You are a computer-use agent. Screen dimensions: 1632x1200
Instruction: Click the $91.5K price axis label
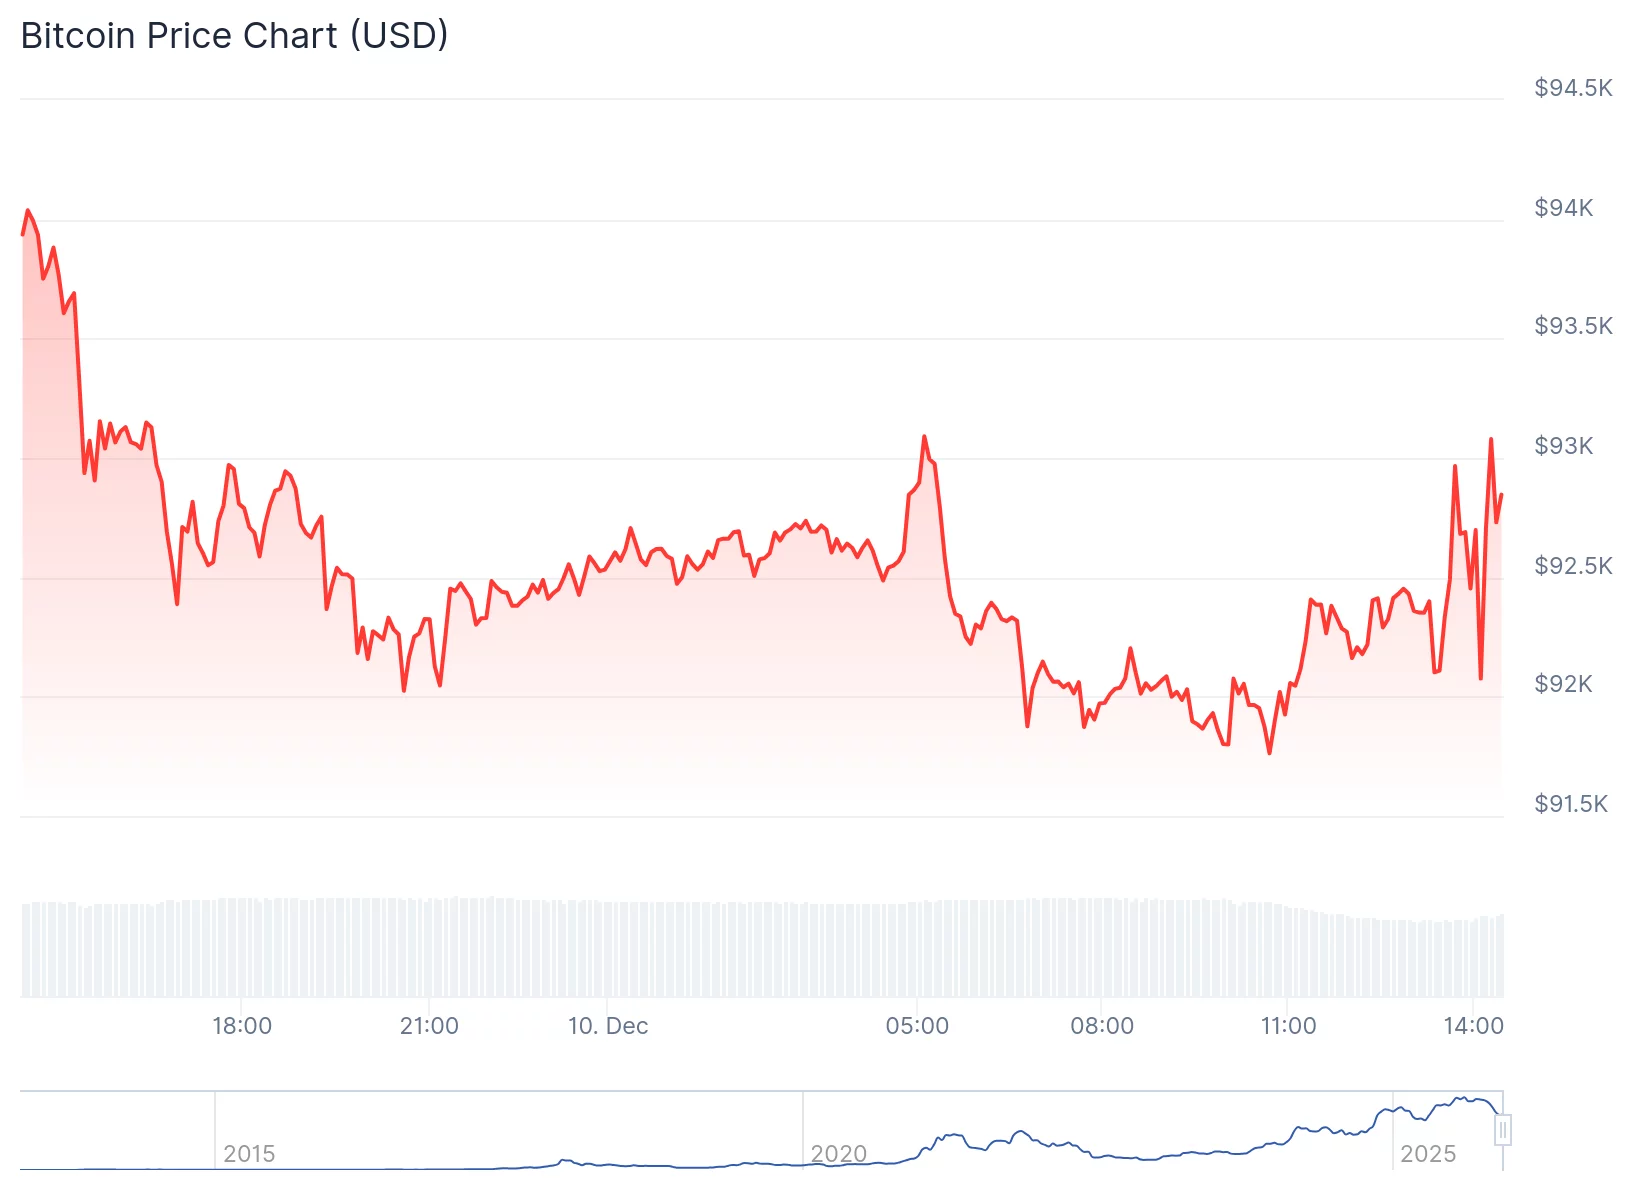click(1571, 804)
